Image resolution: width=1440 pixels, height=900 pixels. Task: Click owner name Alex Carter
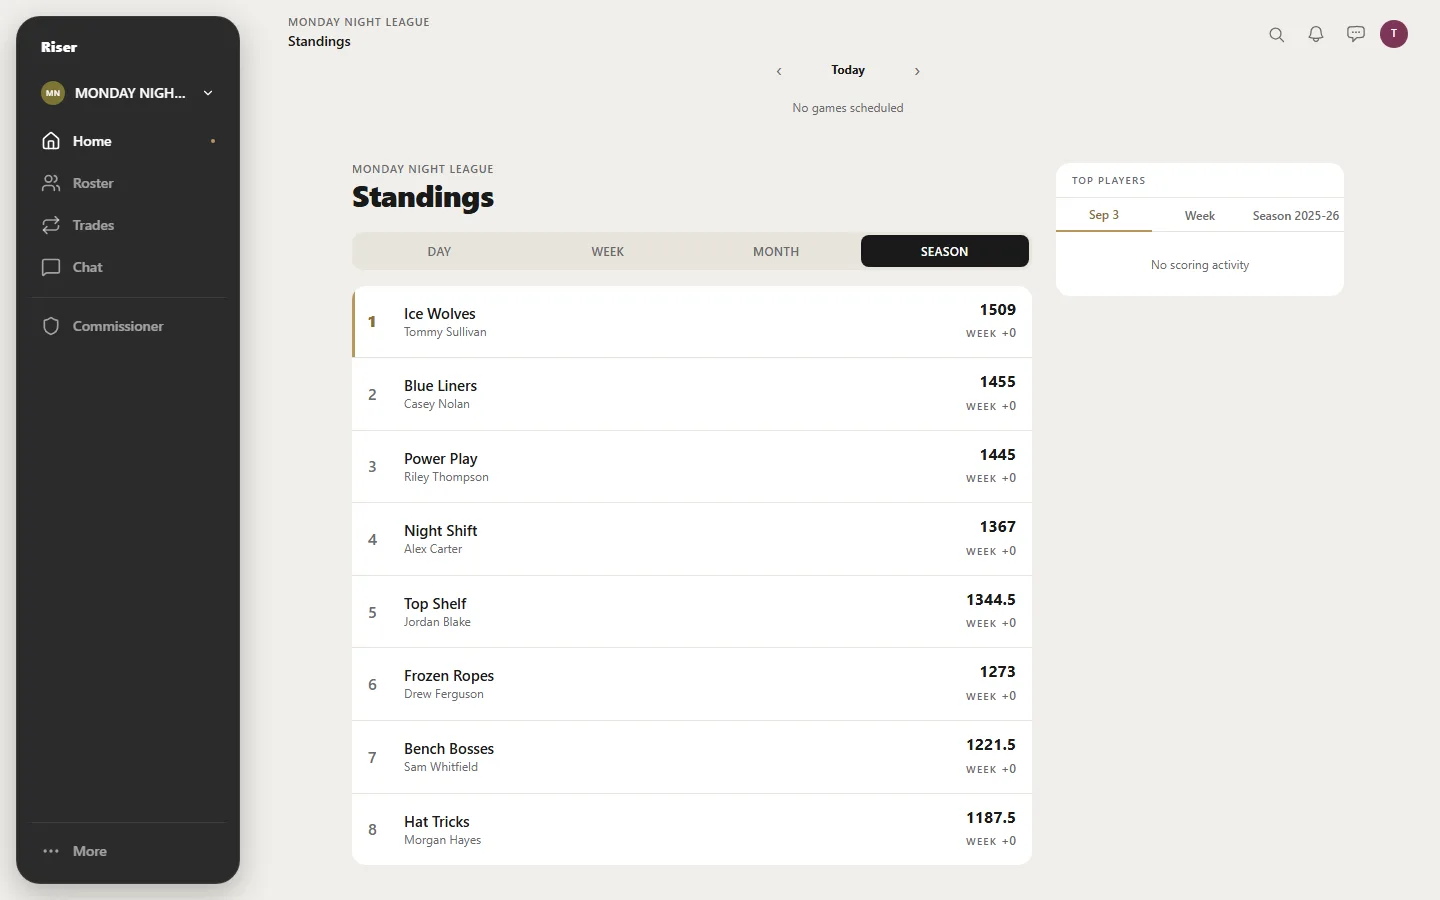433,549
